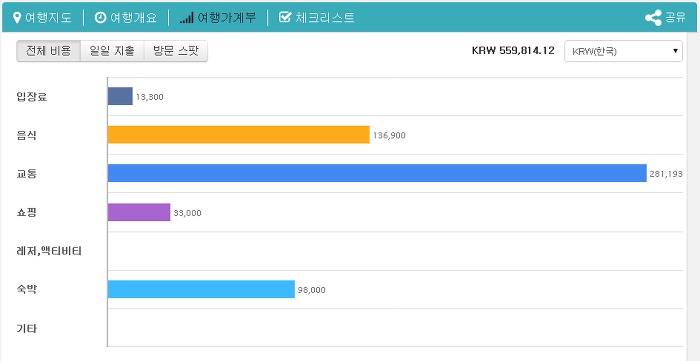
Task: Open the 여행지도 tab
Action: click(42, 17)
